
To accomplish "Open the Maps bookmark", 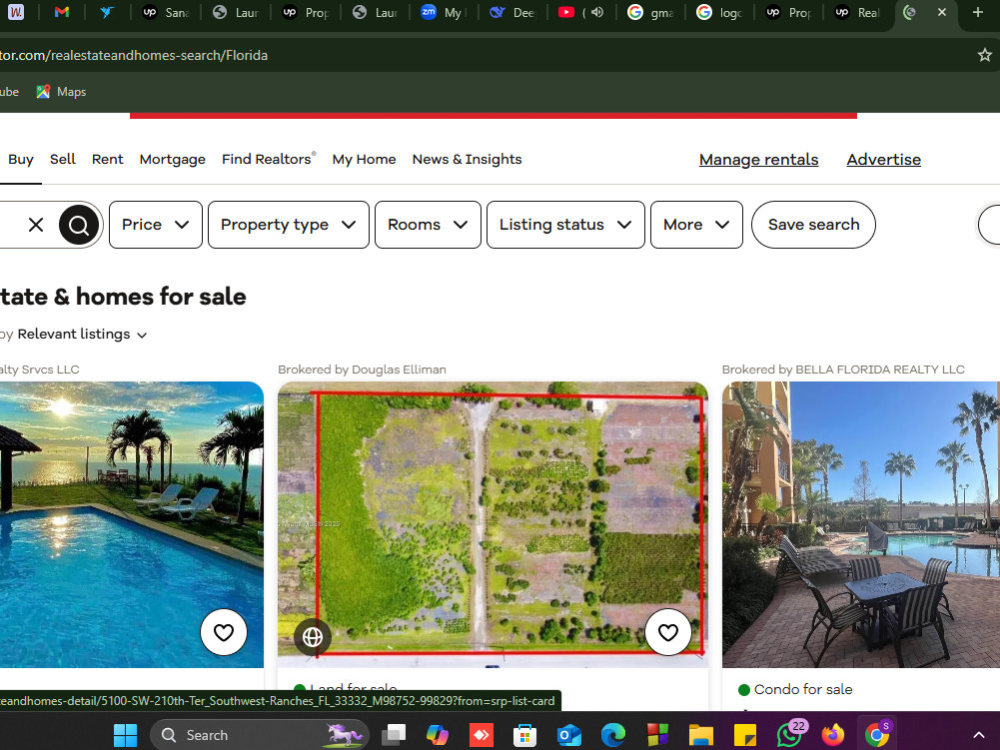I will tap(61, 92).
